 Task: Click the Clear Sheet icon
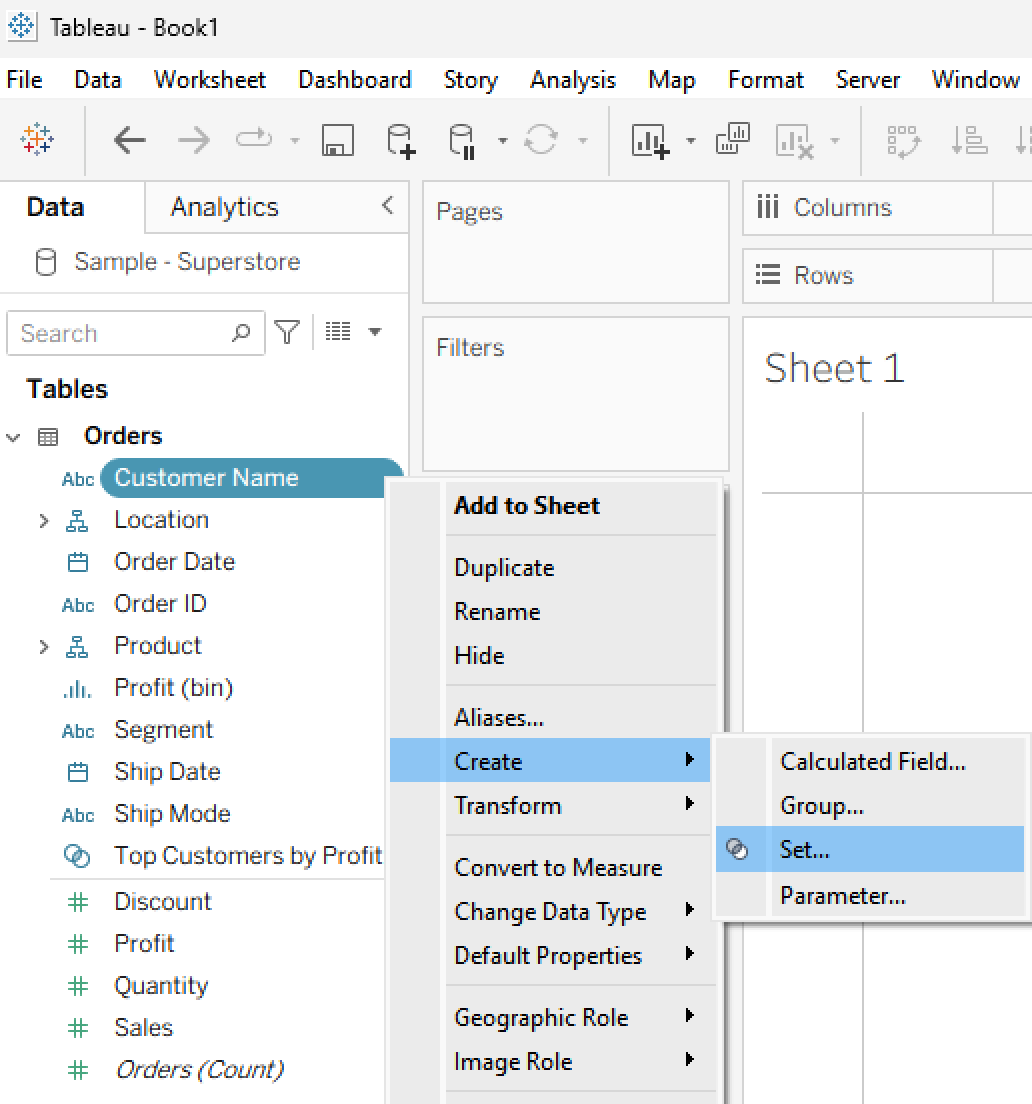pos(795,141)
